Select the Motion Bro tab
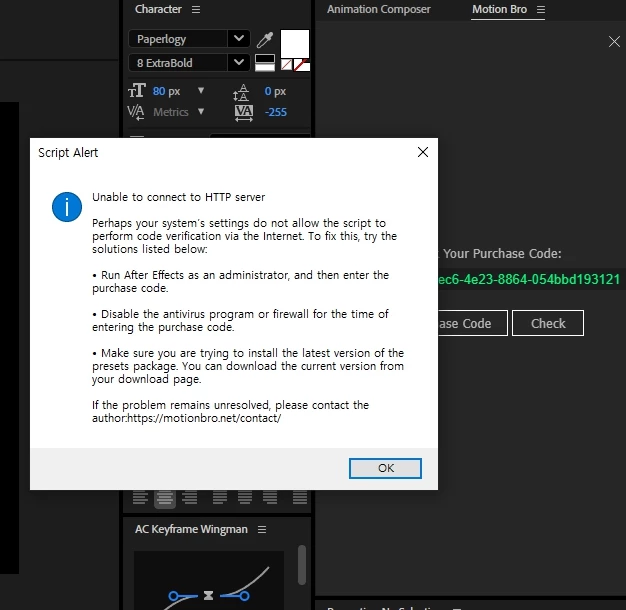Viewport: 626px width, 610px height. [499, 9]
